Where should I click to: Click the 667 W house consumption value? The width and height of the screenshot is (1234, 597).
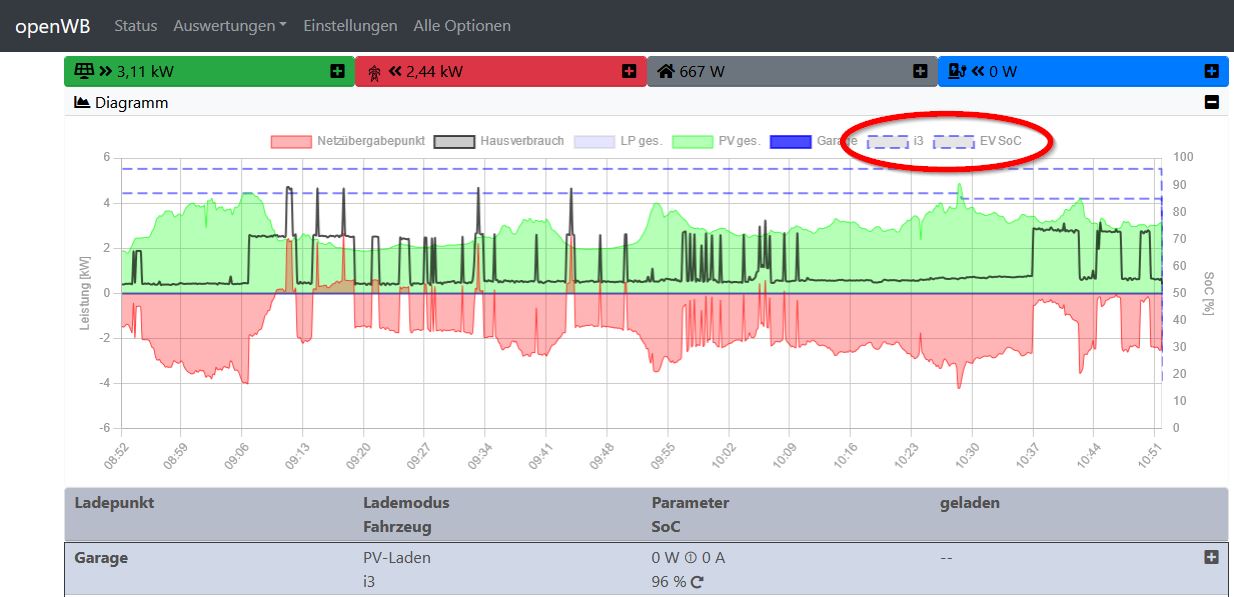click(702, 71)
